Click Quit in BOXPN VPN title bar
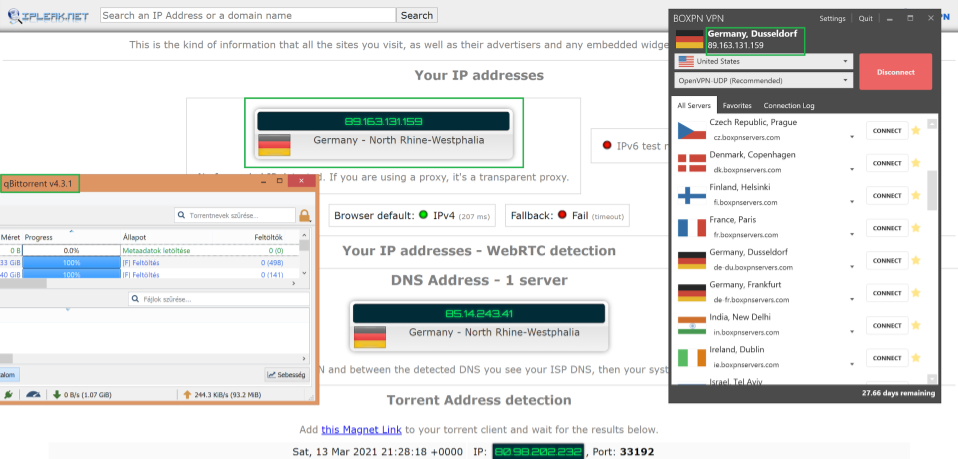Screen dimensions: 958x459 click(865, 18)
